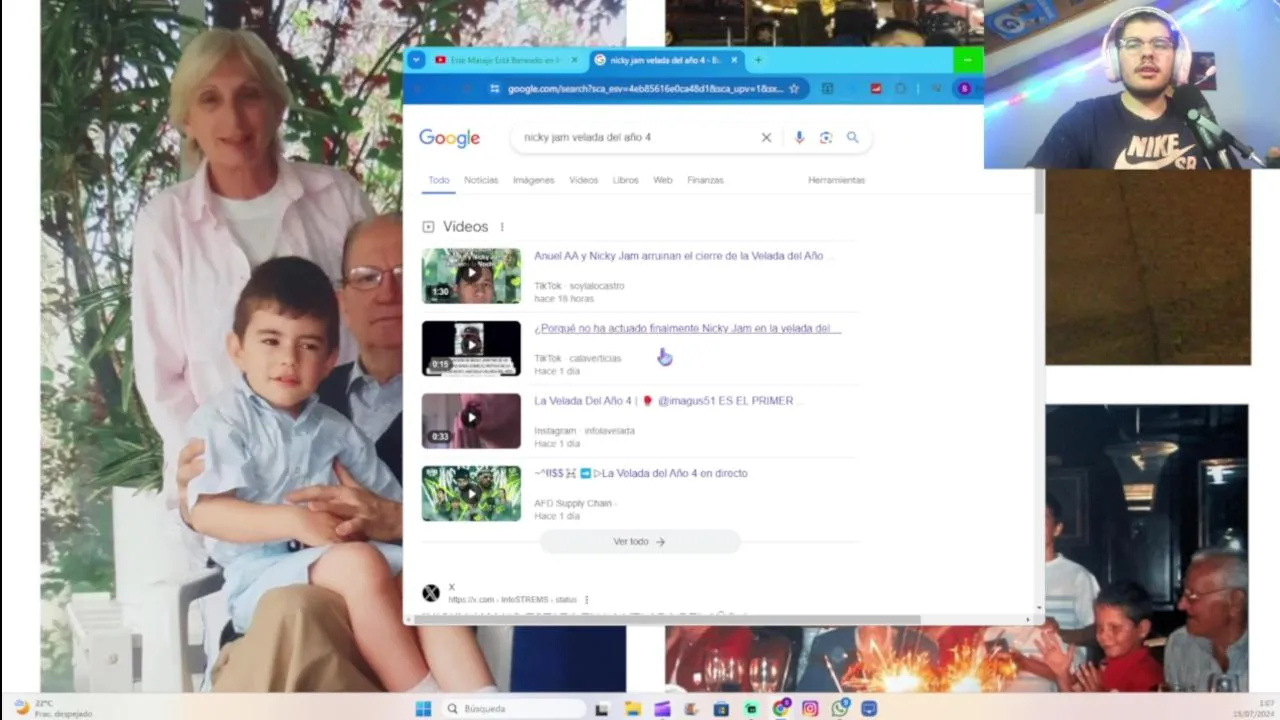
Task: Open the Anuel AA y Nicky Jam video link
Action: tap(679, 256)
